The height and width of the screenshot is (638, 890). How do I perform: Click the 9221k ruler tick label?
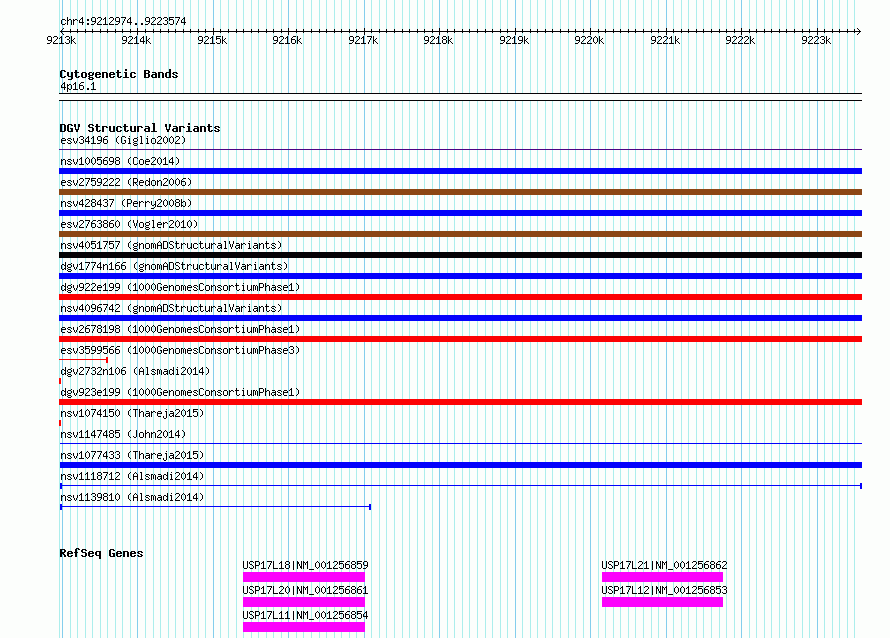coord(665,40)
